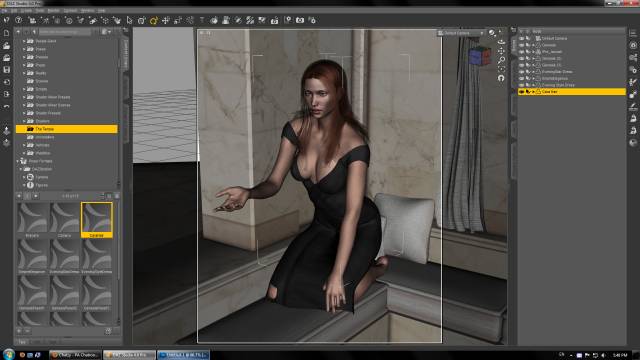Click the viewport zoom magnifier icon
The image size is (640, 360).
coord(501,60)
